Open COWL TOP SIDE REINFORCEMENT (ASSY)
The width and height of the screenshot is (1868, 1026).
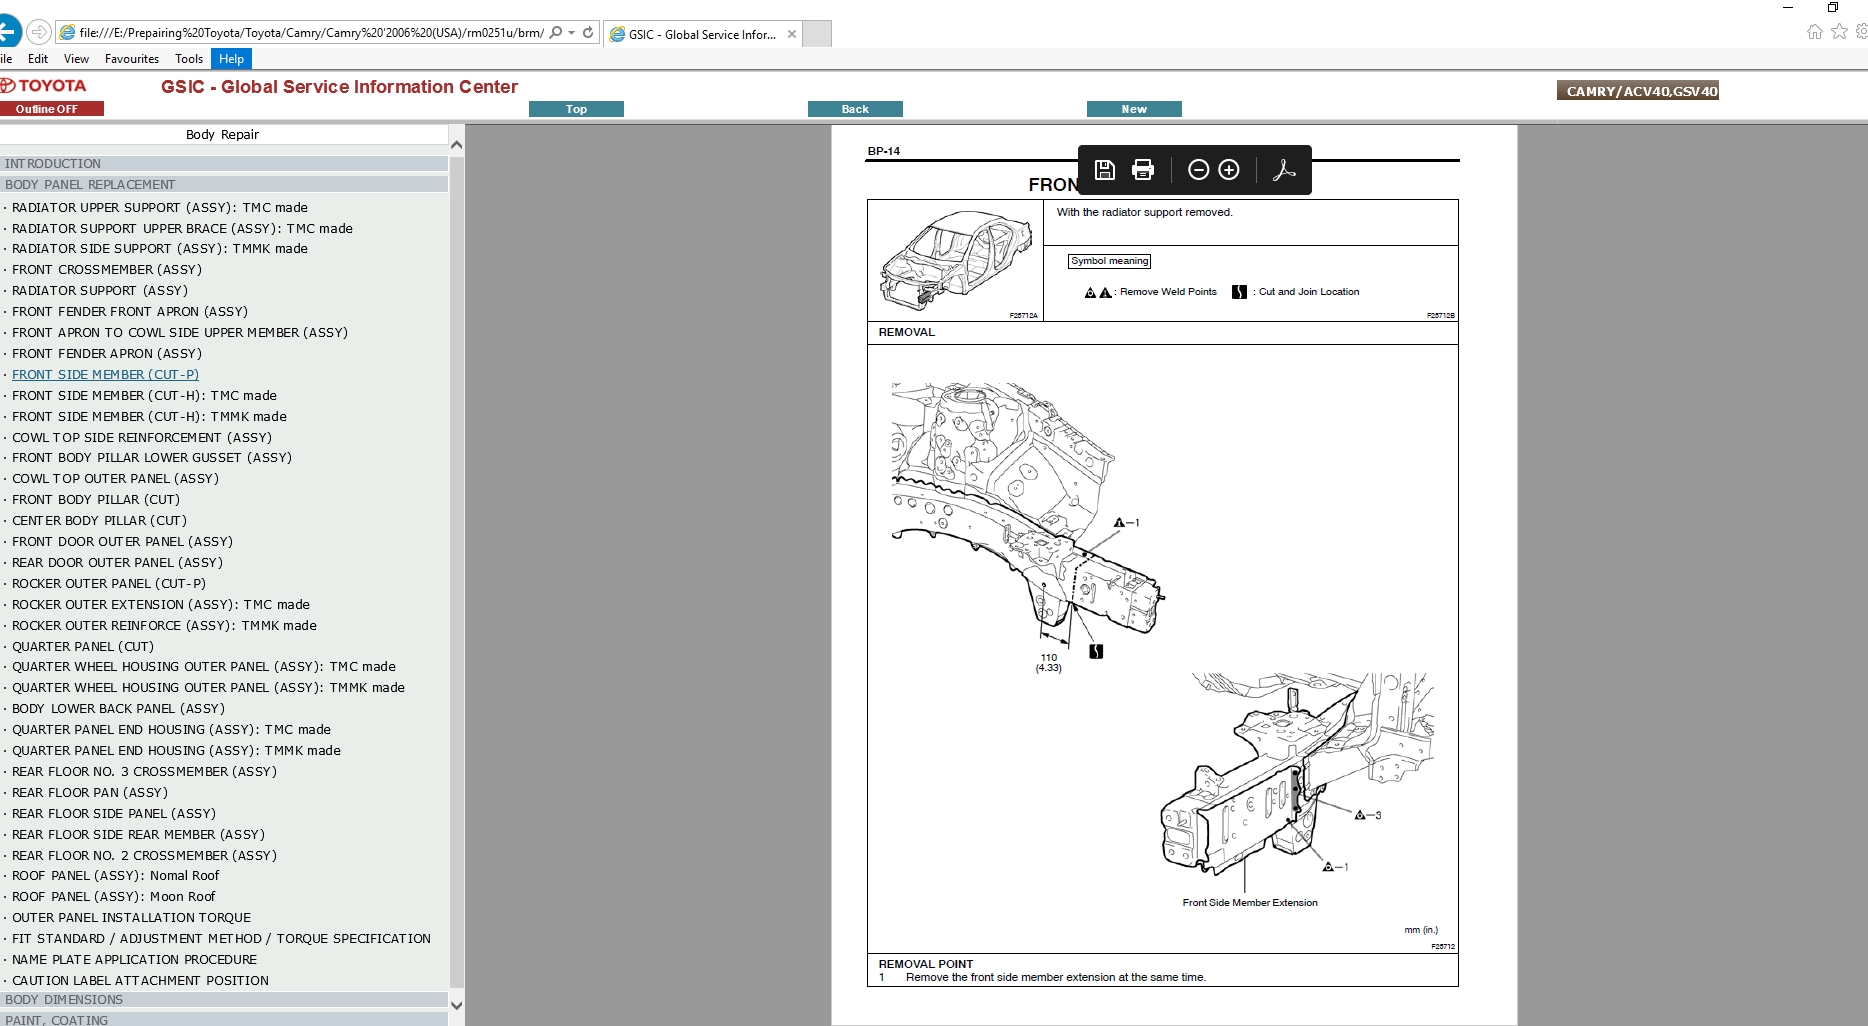pyautogui.click(x=142, y=437)
